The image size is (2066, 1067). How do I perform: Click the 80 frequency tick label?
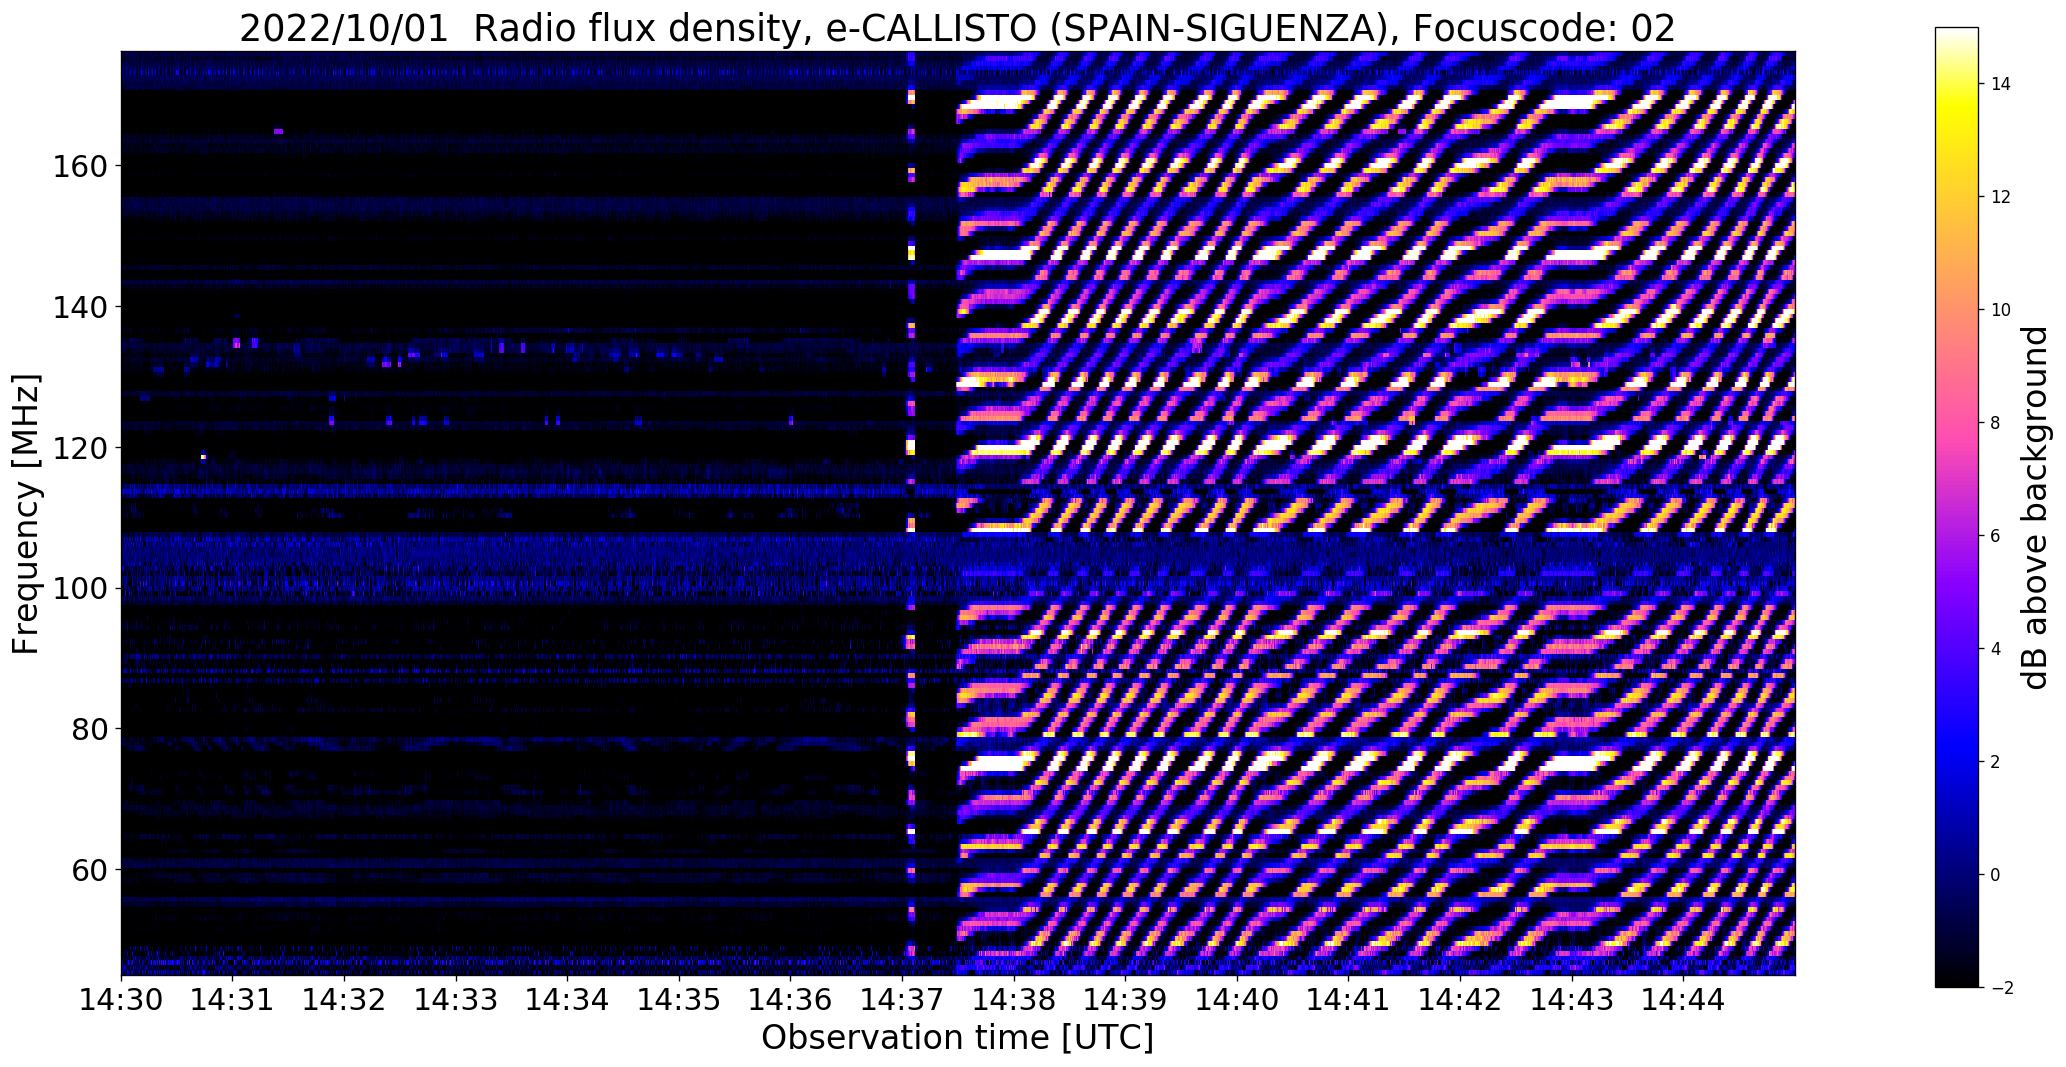point(88,730)
